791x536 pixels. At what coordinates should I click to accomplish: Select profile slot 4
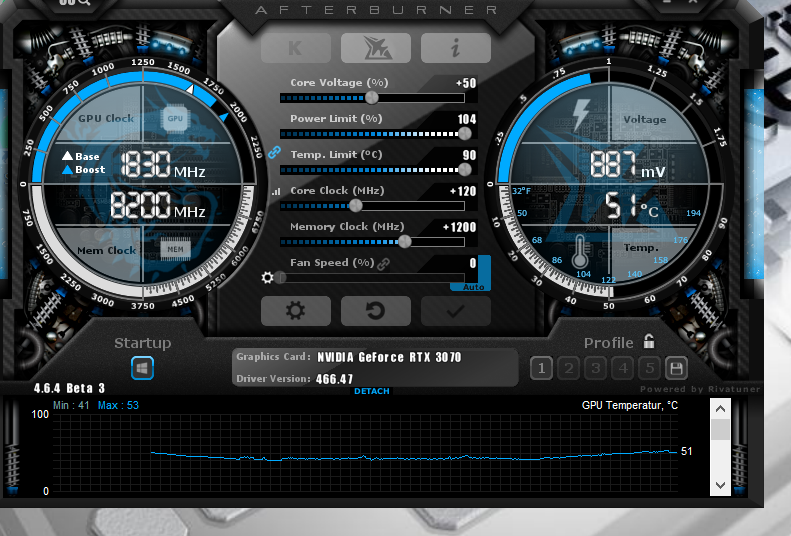point(623,369)
